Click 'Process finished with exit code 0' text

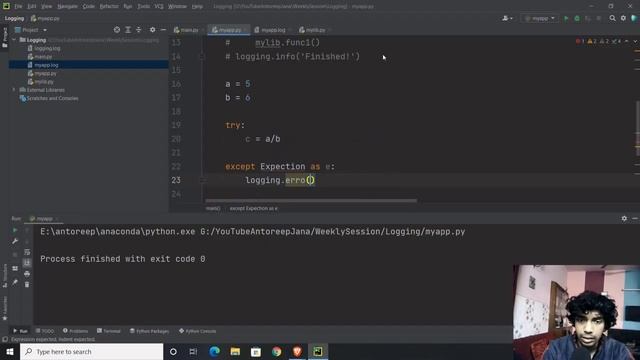tap(122, 259)
